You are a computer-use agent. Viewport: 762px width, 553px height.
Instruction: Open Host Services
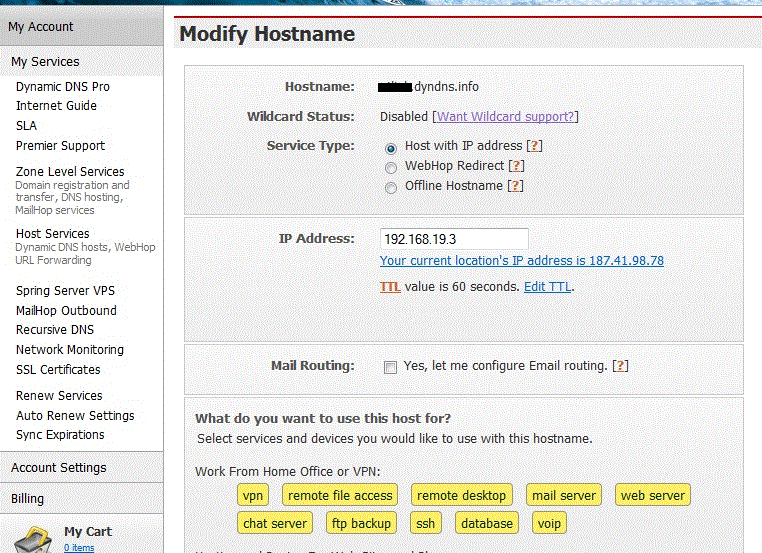(x=52, y=234)
